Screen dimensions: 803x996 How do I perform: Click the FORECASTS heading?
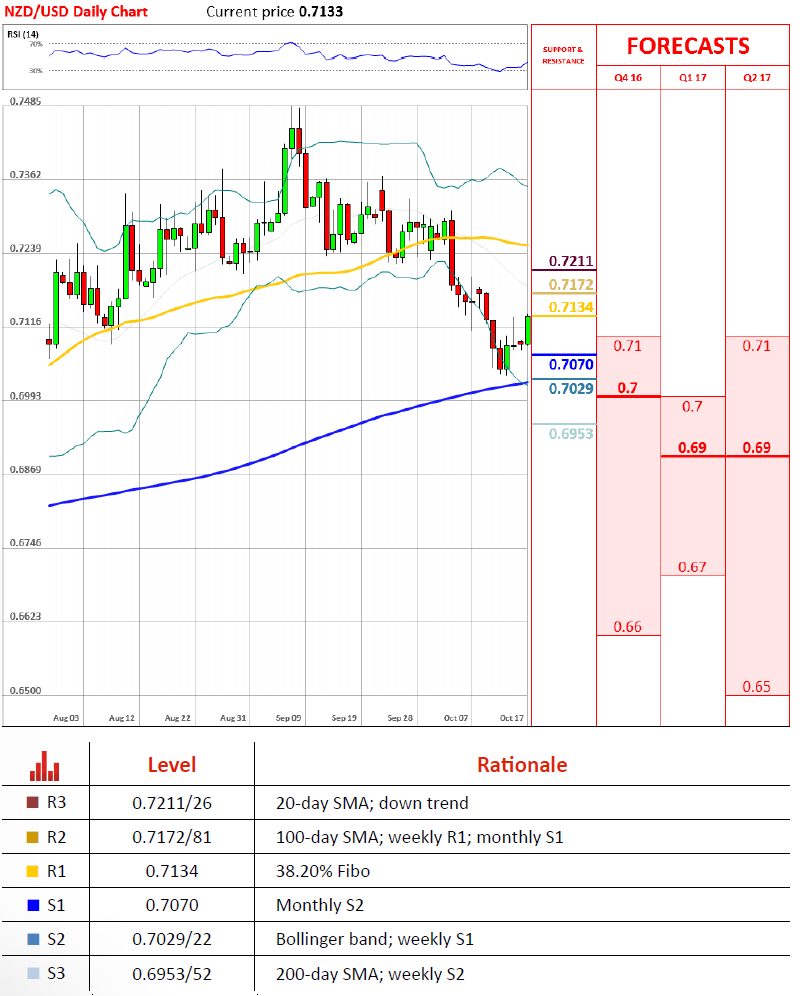tap(688, 46)
